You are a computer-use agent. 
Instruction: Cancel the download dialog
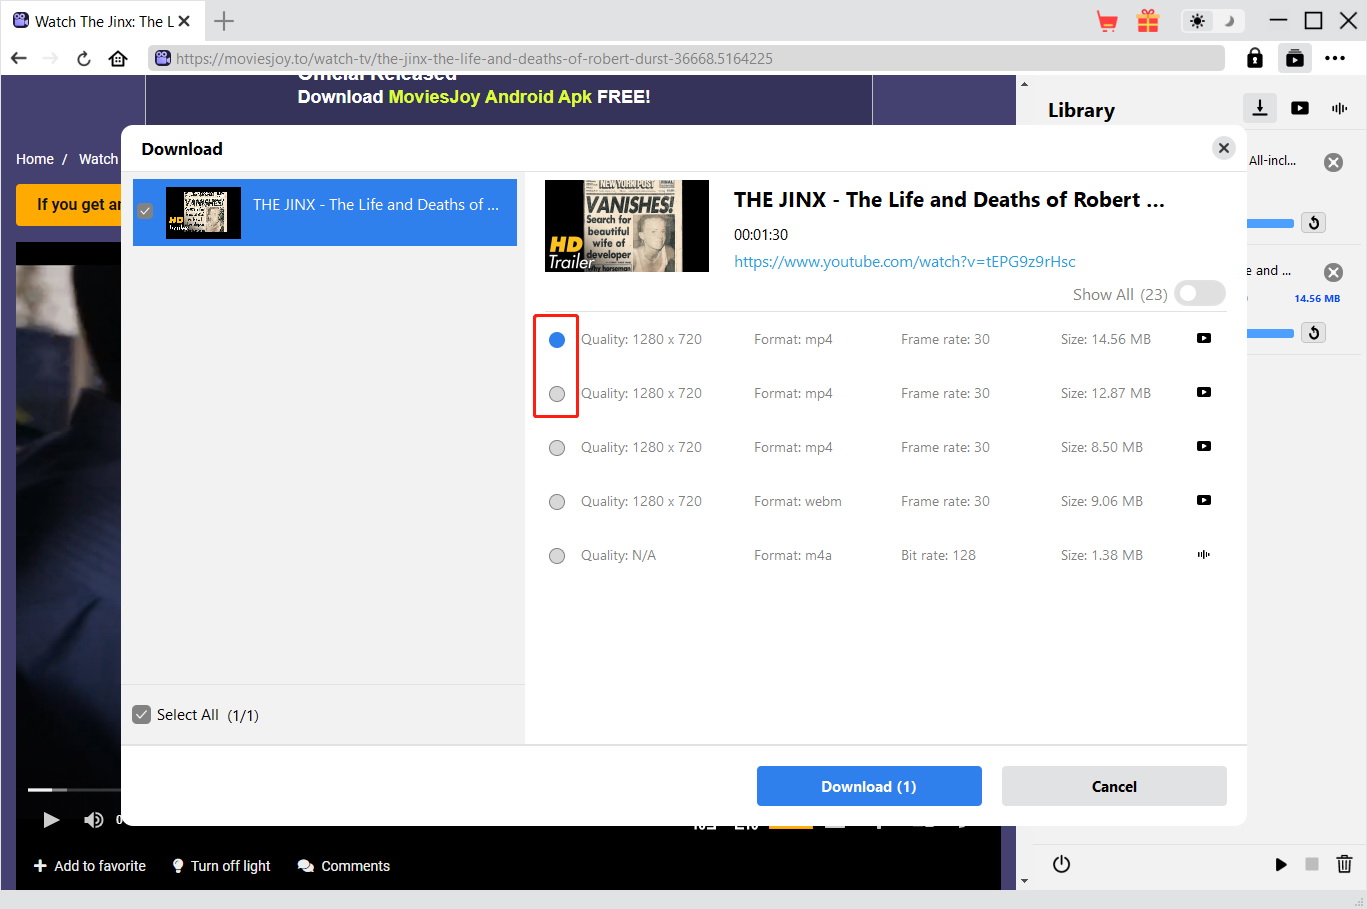(1114, 786)
